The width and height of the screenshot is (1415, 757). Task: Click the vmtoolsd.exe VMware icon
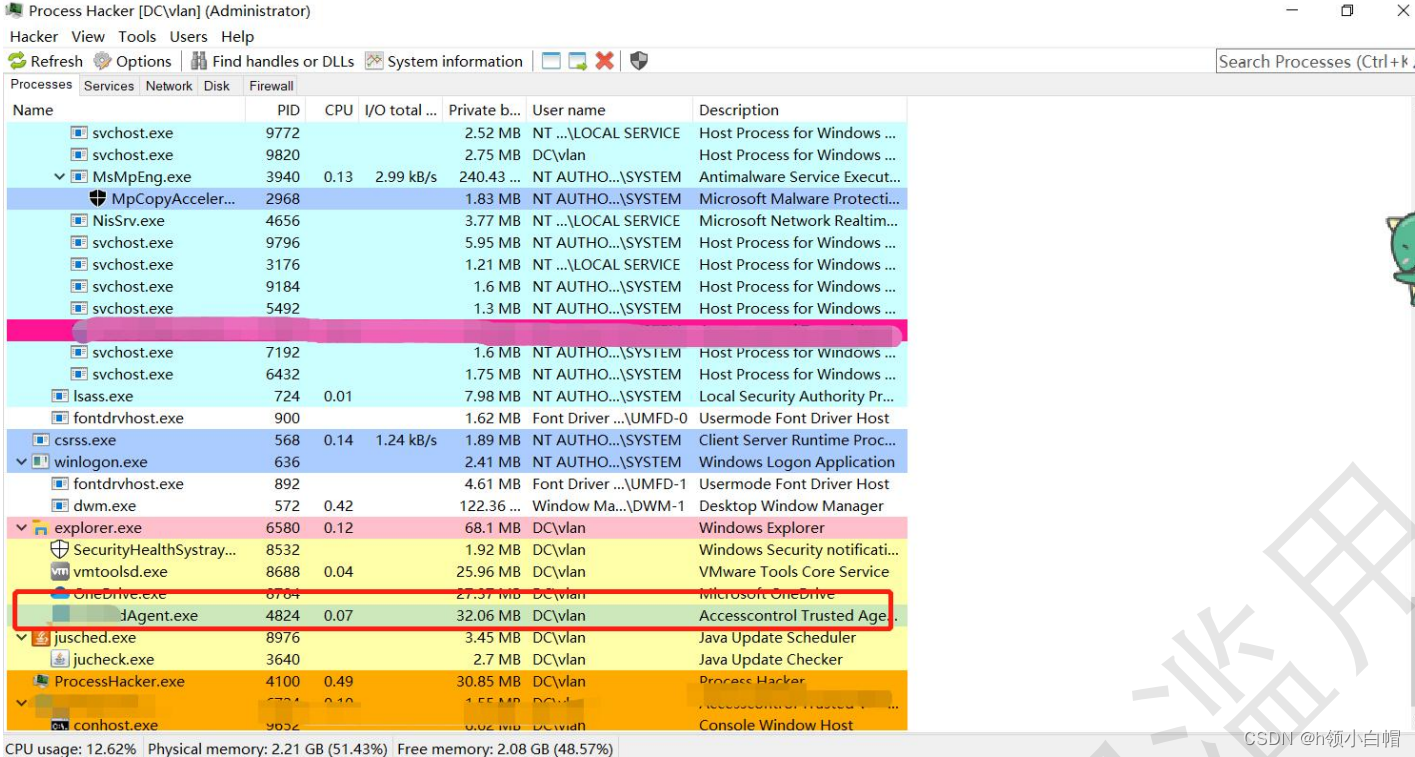pyautogui.click(x=59, y=571)
